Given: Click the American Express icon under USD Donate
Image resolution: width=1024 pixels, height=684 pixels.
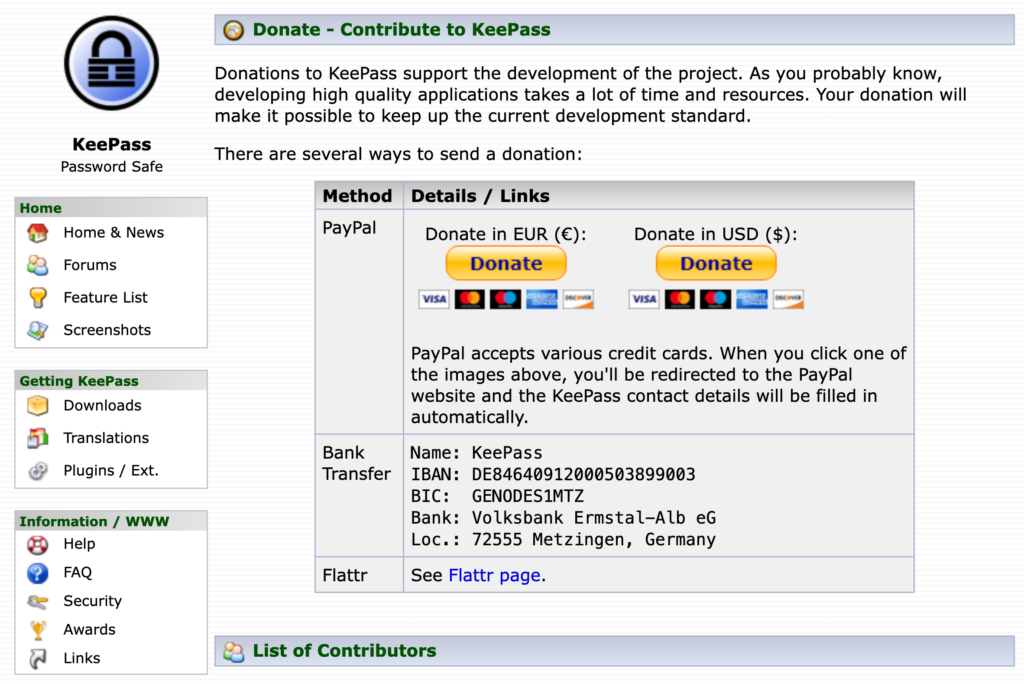Looking at the screenshot, I should (x=752, y=299).
